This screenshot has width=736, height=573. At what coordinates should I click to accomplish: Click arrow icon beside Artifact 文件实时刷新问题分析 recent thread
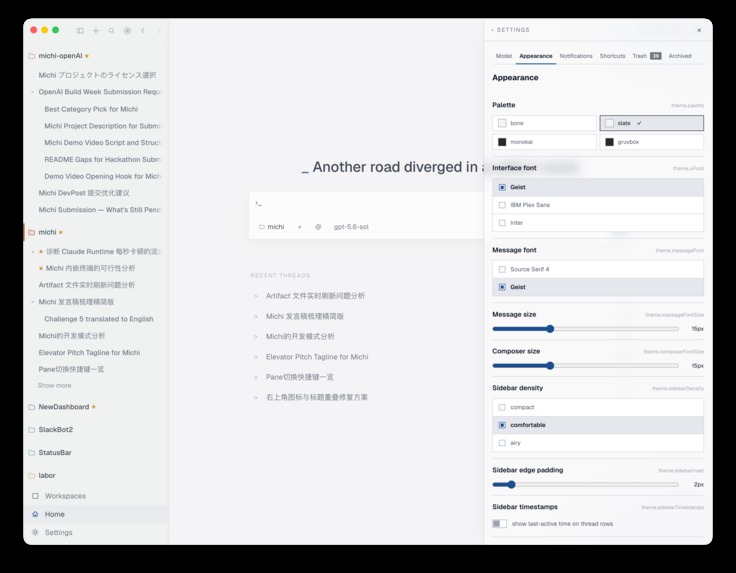pos(255,296)
